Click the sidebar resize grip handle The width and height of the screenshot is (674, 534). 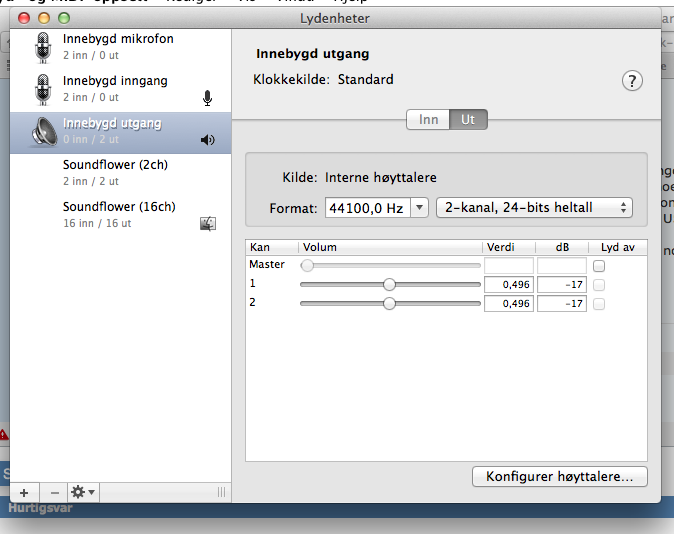coord(221,492)
